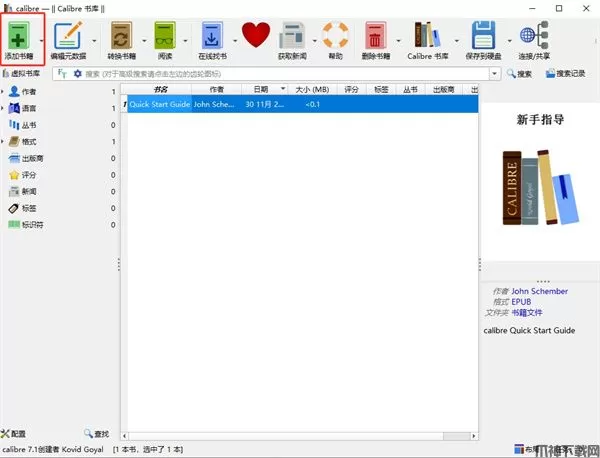Click Connect/share (连接/共享) globe icon
The height and width of the screenshot is (458, 600).
[534, 35]
